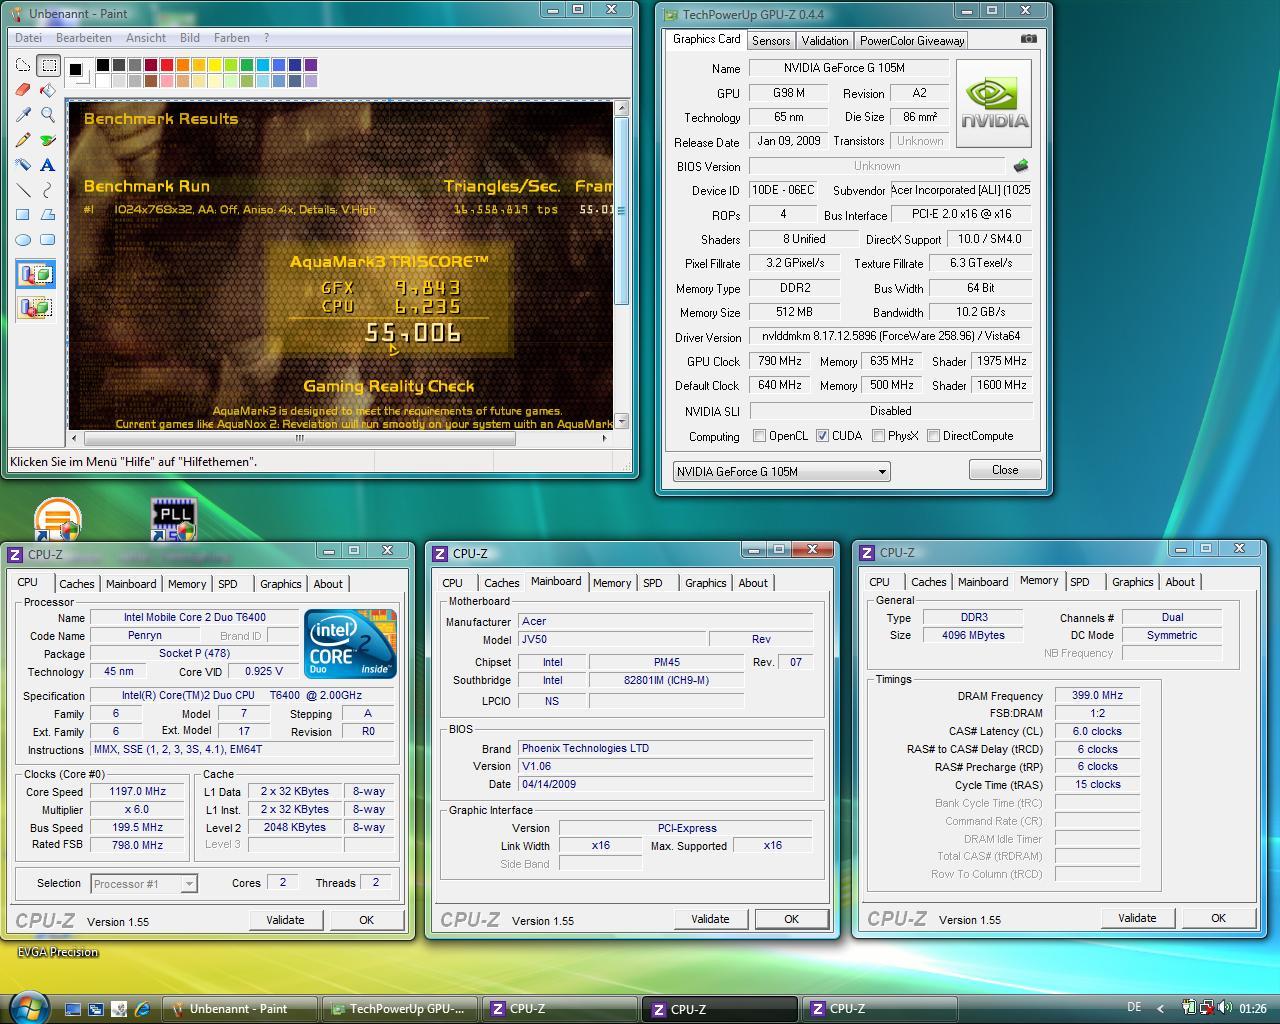Select the Rounded rectangle tool
This screenshot has height=1024, width=1280.
tap(48, 240)
